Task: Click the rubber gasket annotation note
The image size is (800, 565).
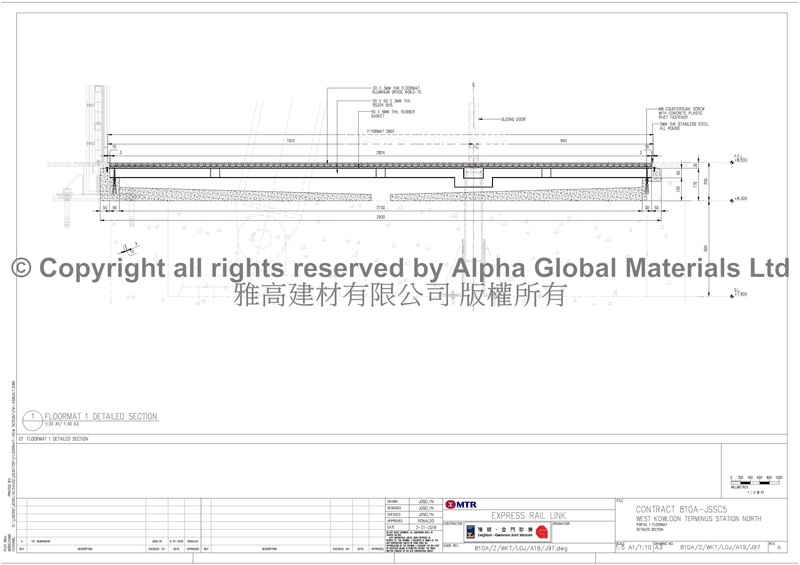Action: tap(372, 114)
